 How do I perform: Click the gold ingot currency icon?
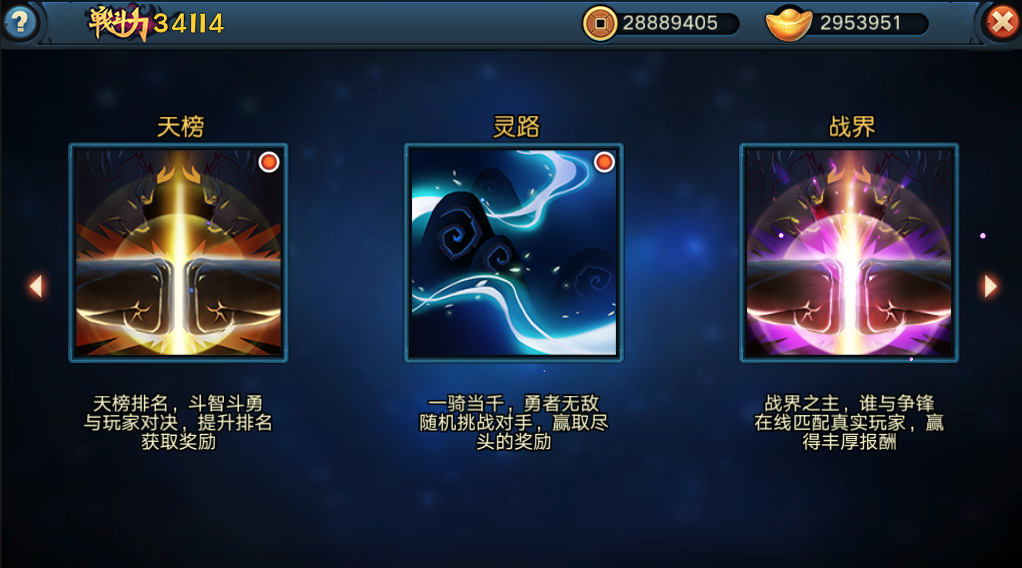789,23
